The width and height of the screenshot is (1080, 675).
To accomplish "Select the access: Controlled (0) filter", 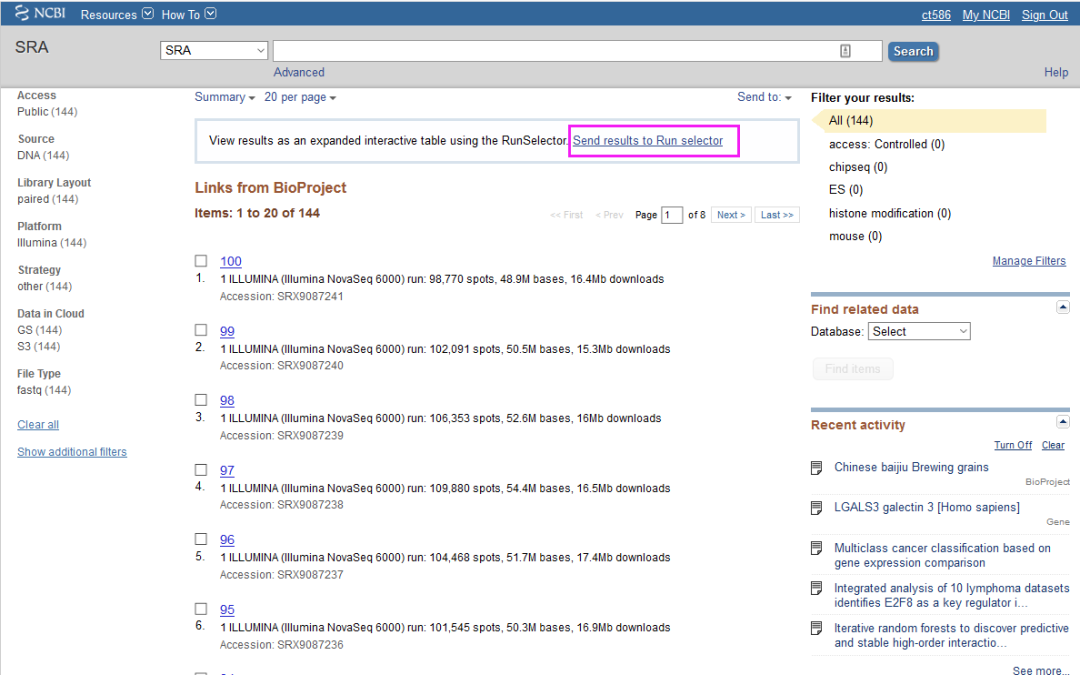I will tap(886, 144).
